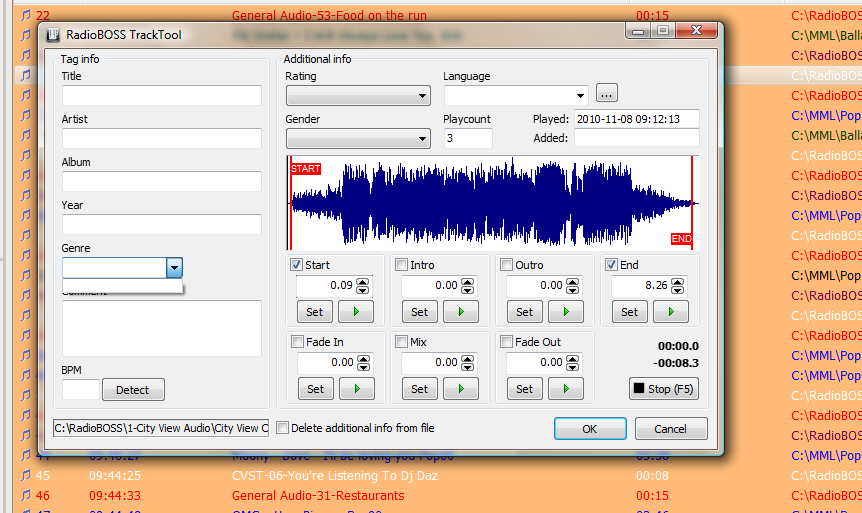Click inside the blue audio waveform display
Viewport: 862px width, 513px height.
493,202
